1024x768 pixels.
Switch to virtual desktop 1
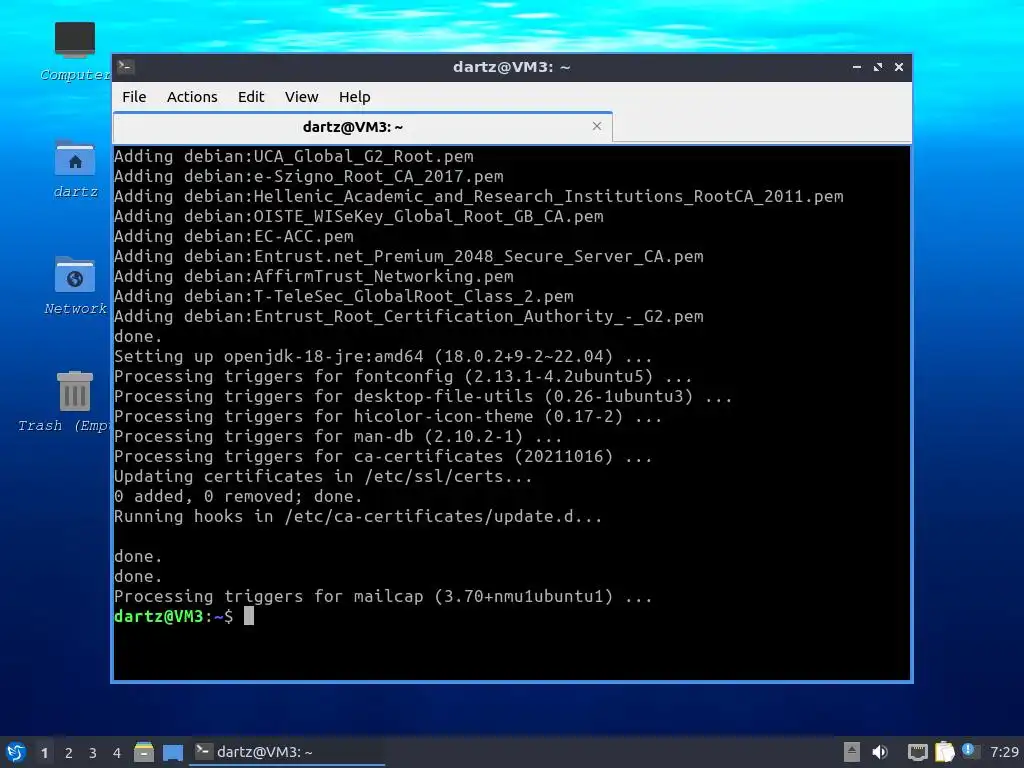click(44, 753)
